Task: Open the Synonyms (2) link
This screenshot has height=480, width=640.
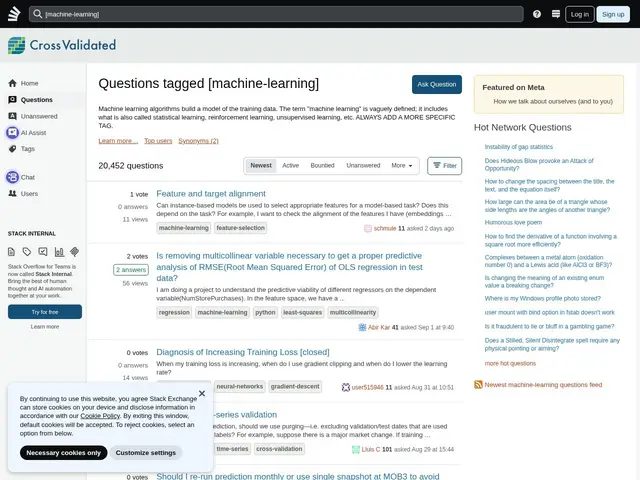Action: [198, 141]
